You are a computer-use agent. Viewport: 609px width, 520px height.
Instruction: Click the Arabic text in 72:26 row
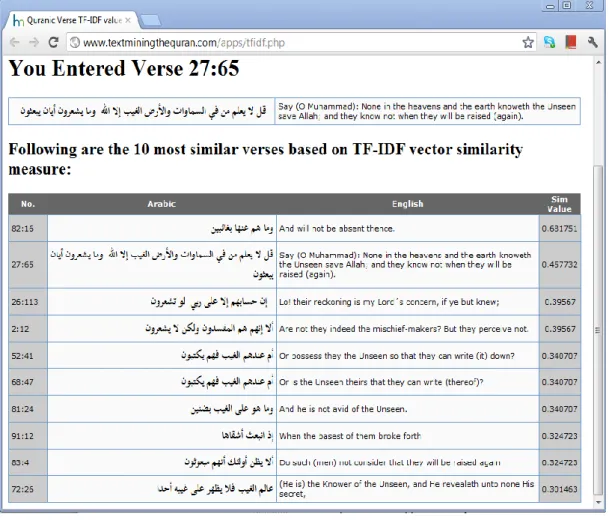point(216,491)
